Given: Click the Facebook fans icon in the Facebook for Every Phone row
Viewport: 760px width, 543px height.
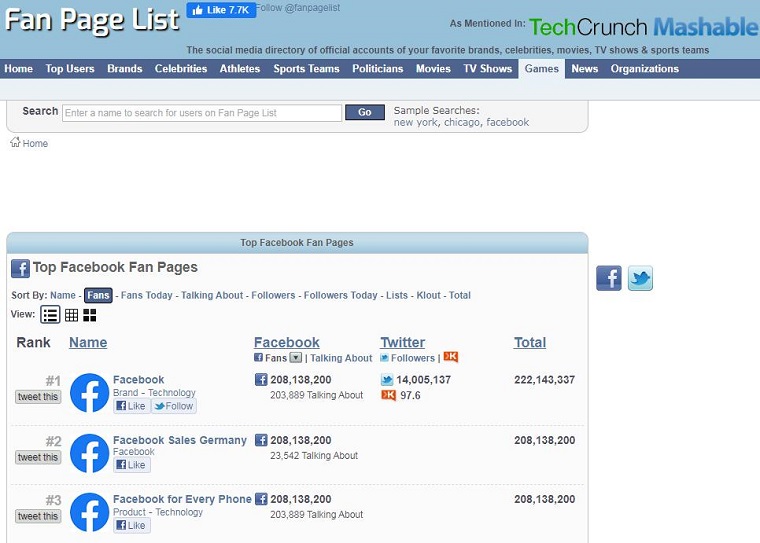Looking at the screenshot, I should tap(261, 498).
